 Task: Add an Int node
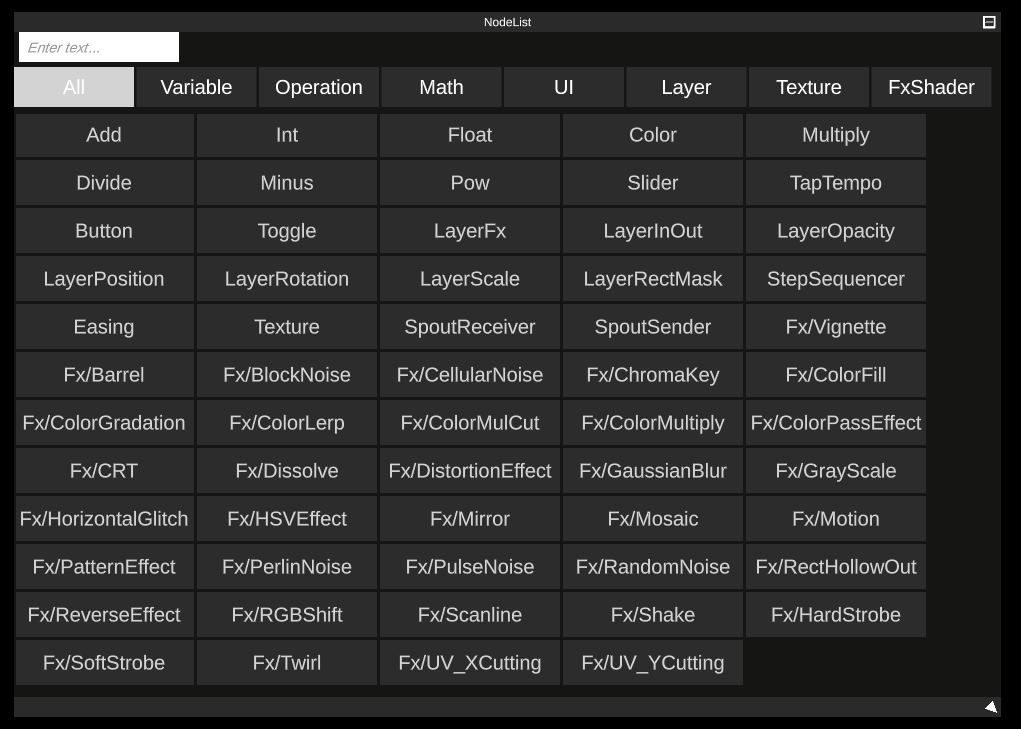point(286,135)
